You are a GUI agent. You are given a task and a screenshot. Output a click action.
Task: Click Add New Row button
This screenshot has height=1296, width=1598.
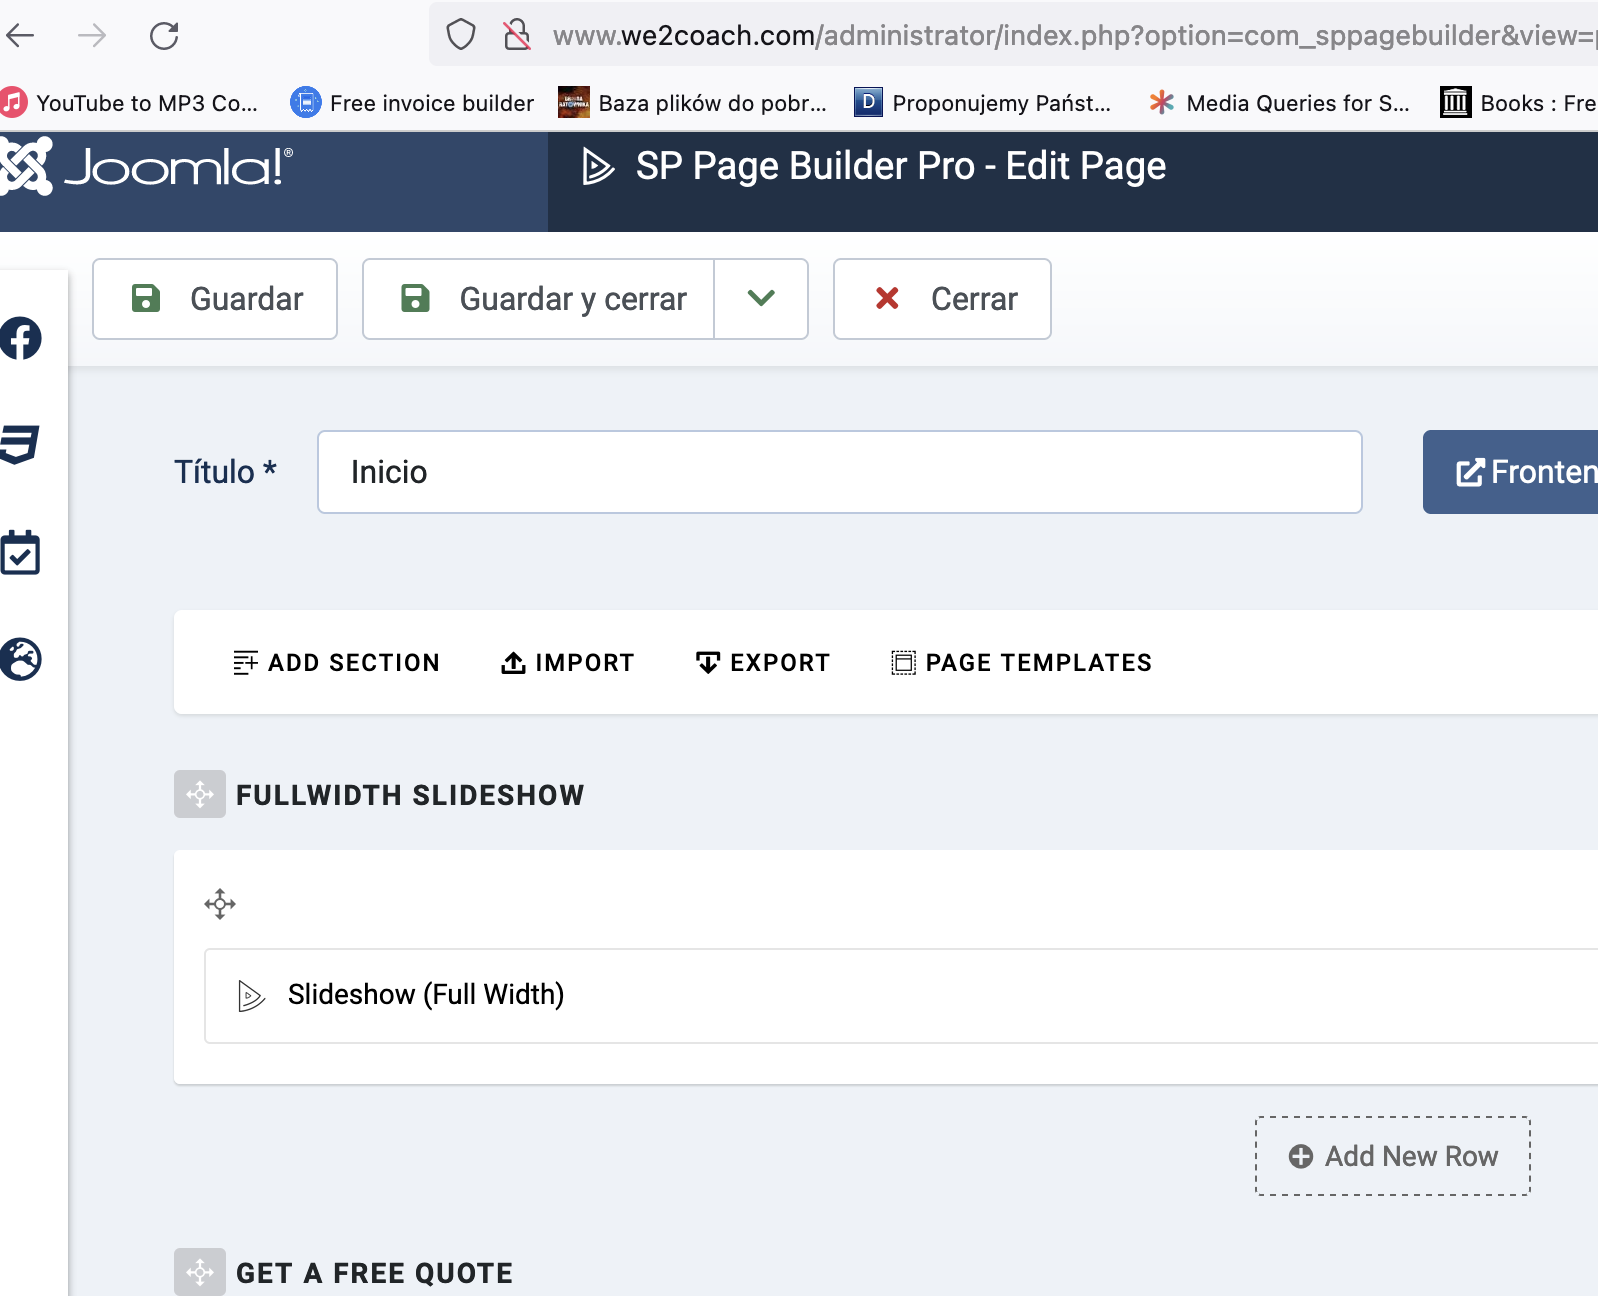[x=1392, y=1156]
